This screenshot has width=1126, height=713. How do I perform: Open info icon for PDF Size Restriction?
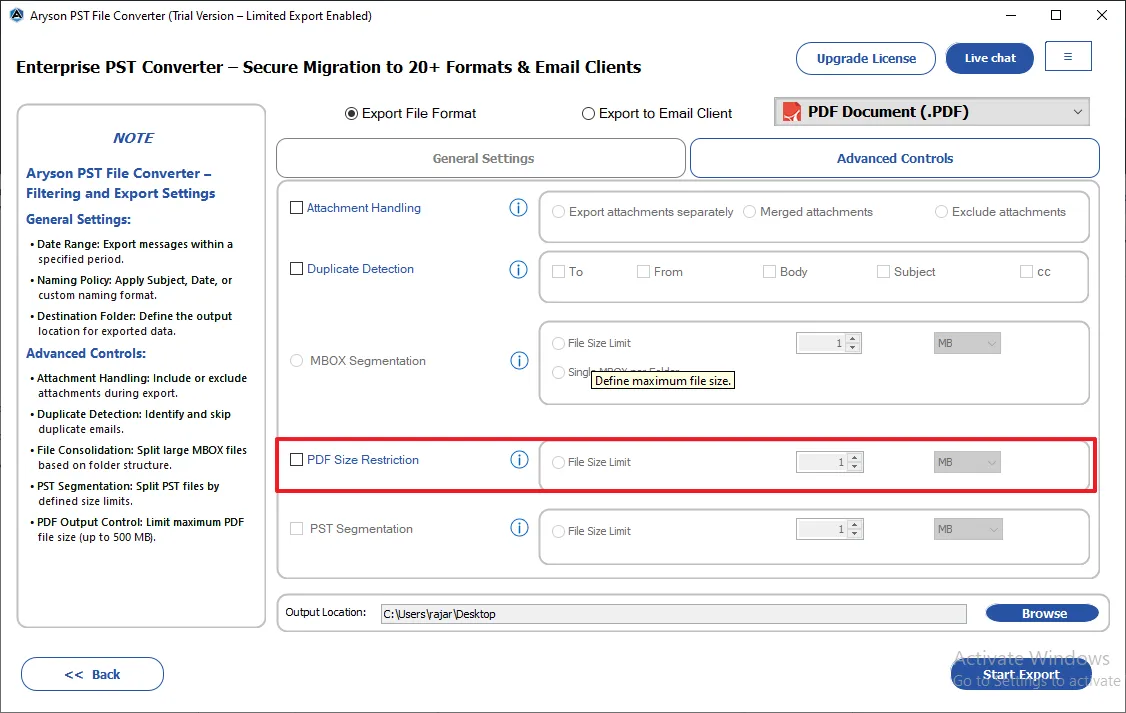pyautogui.click(x=519, y=460)
